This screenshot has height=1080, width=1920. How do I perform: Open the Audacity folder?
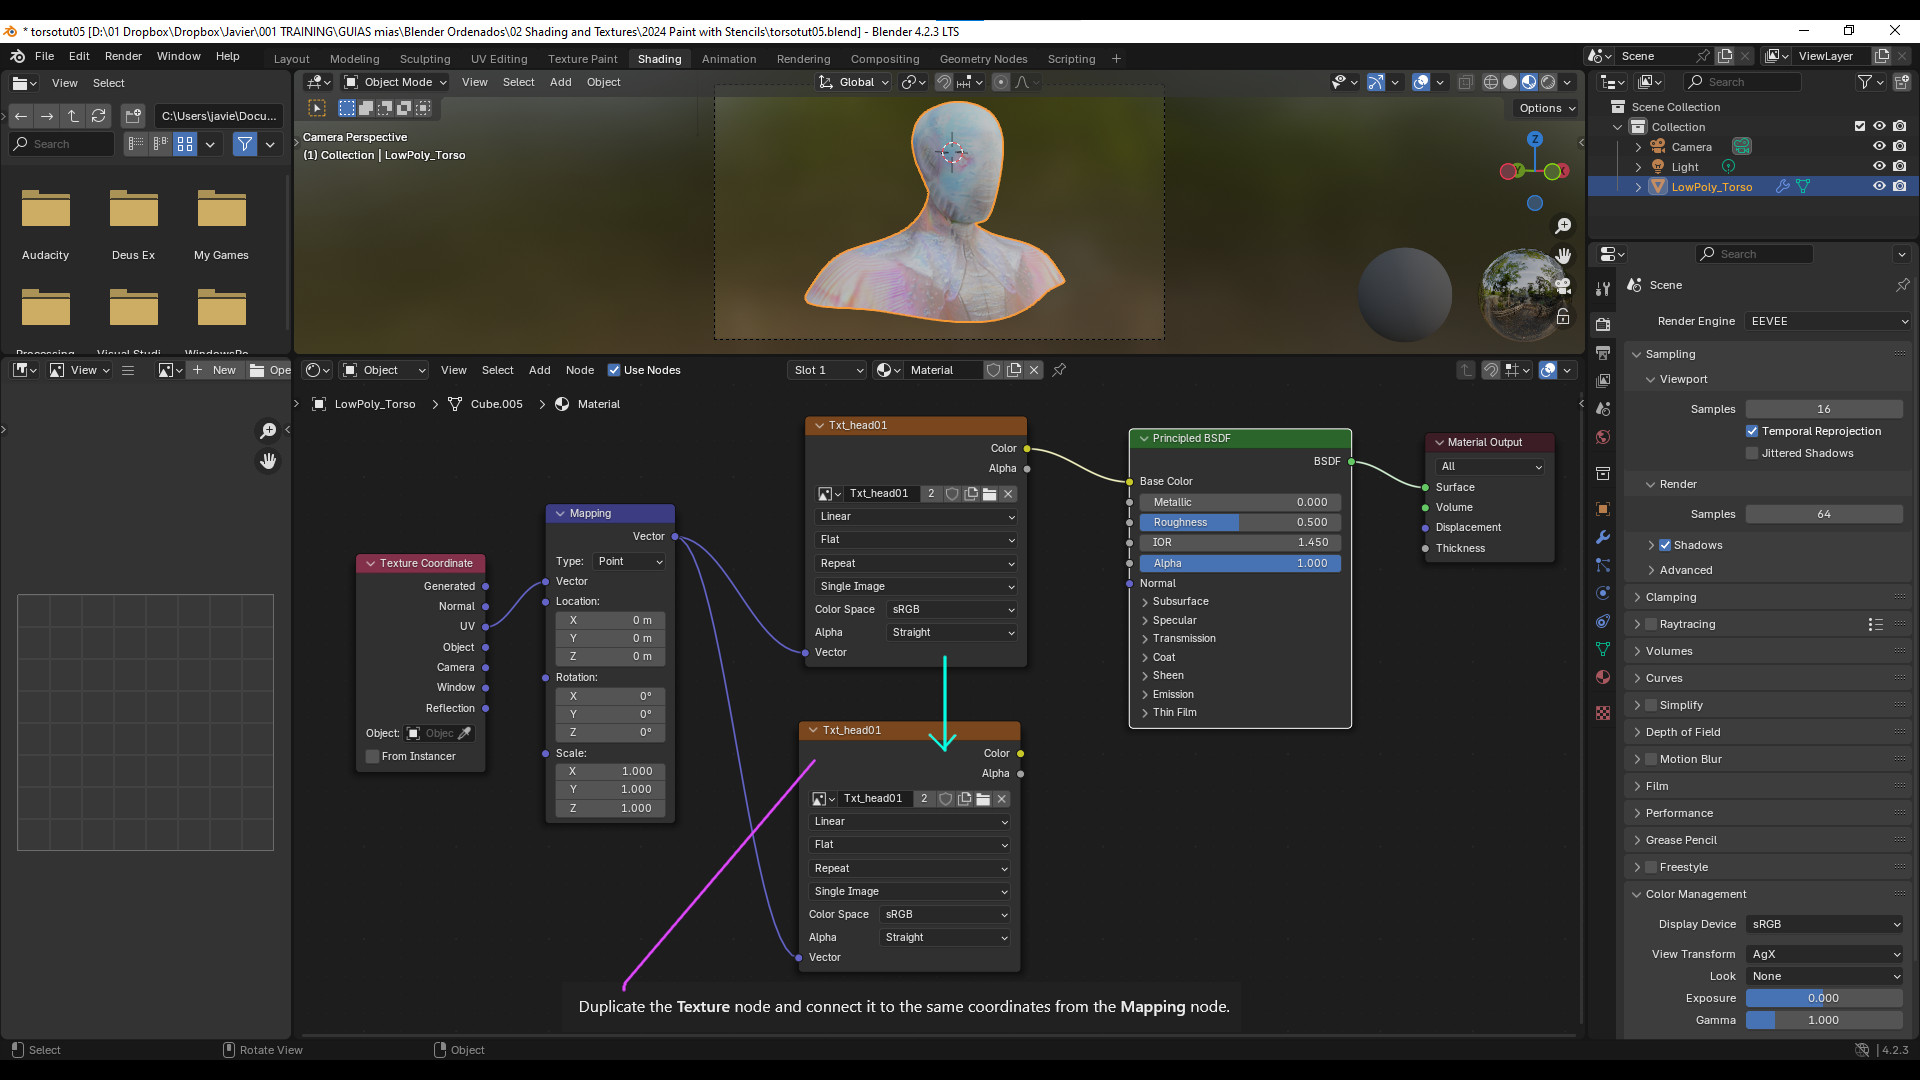46,225
